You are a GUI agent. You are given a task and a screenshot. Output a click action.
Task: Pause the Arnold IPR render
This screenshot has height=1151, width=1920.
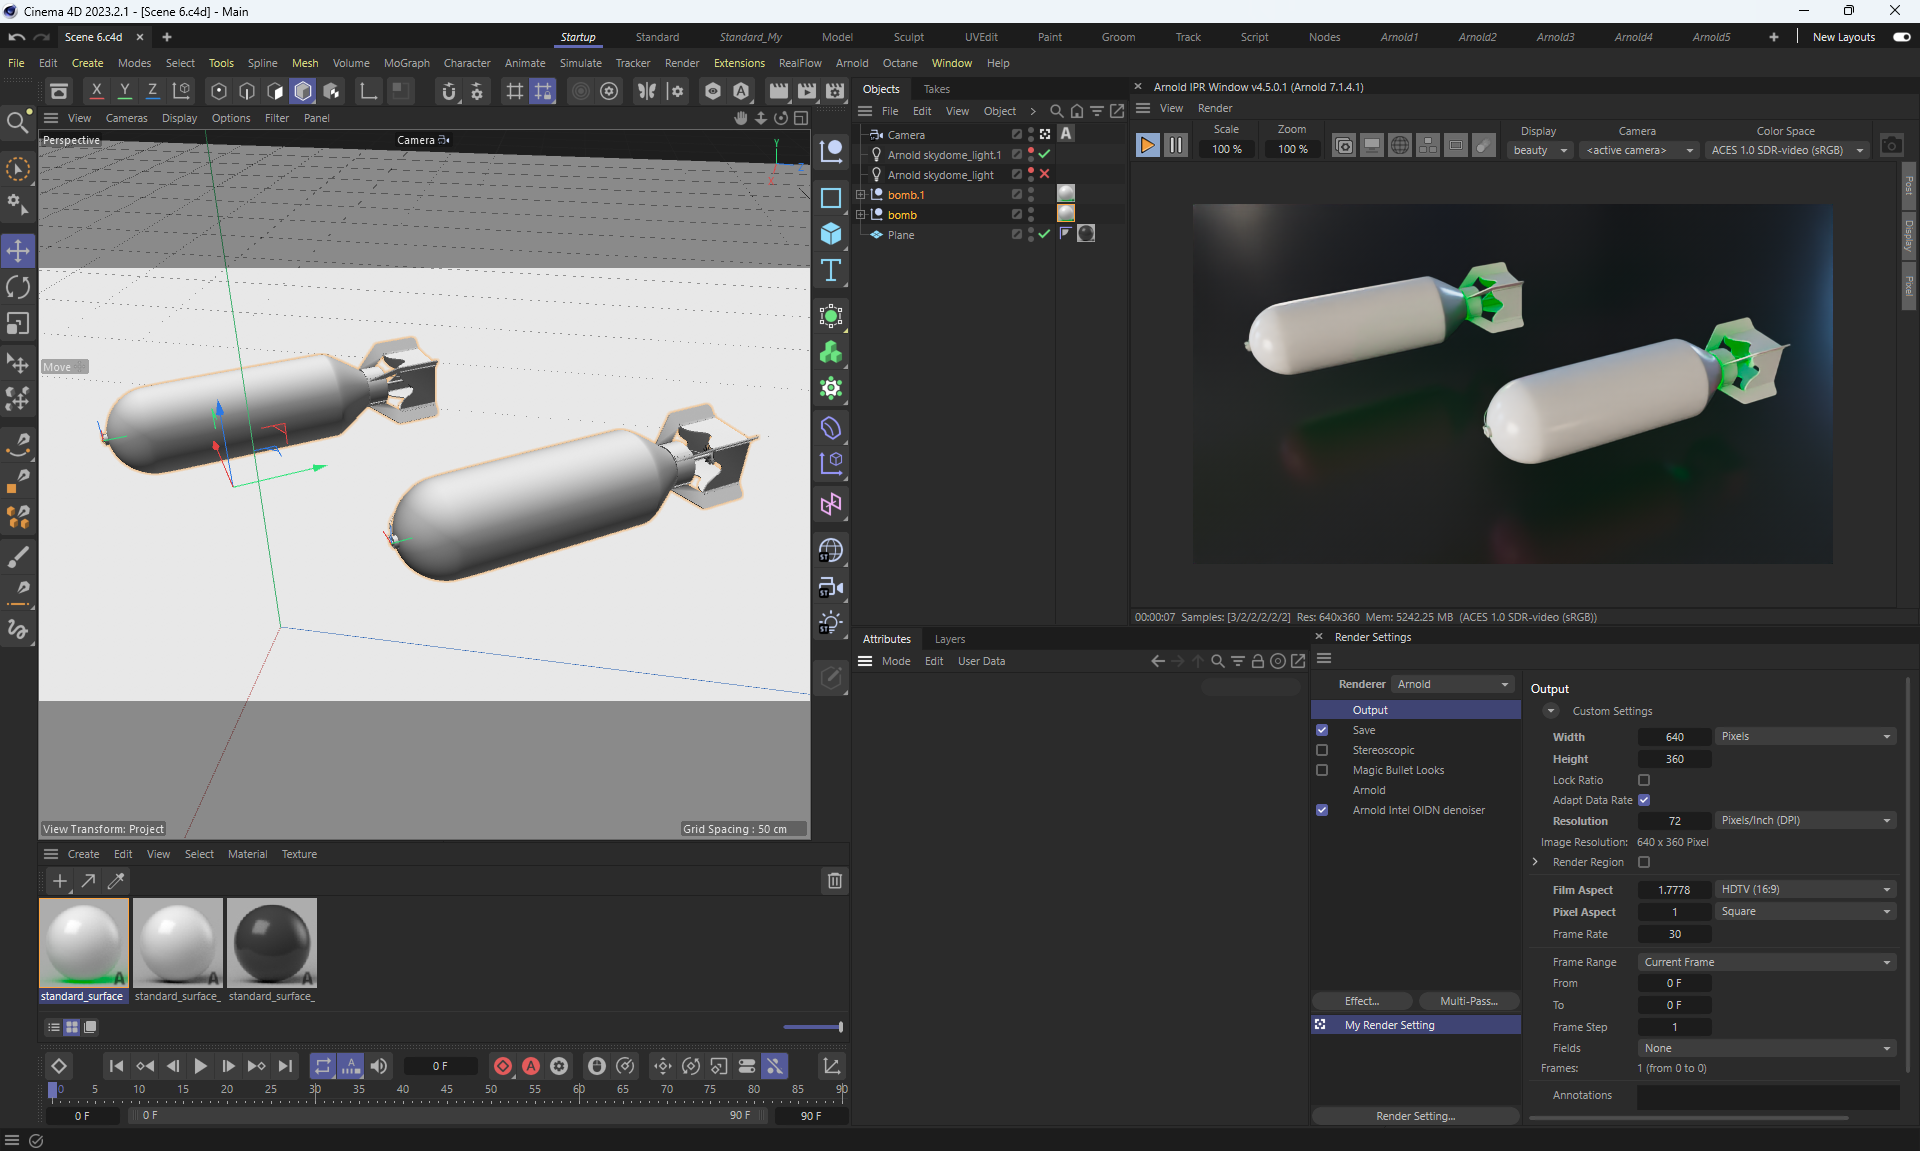pos(1176,146)
